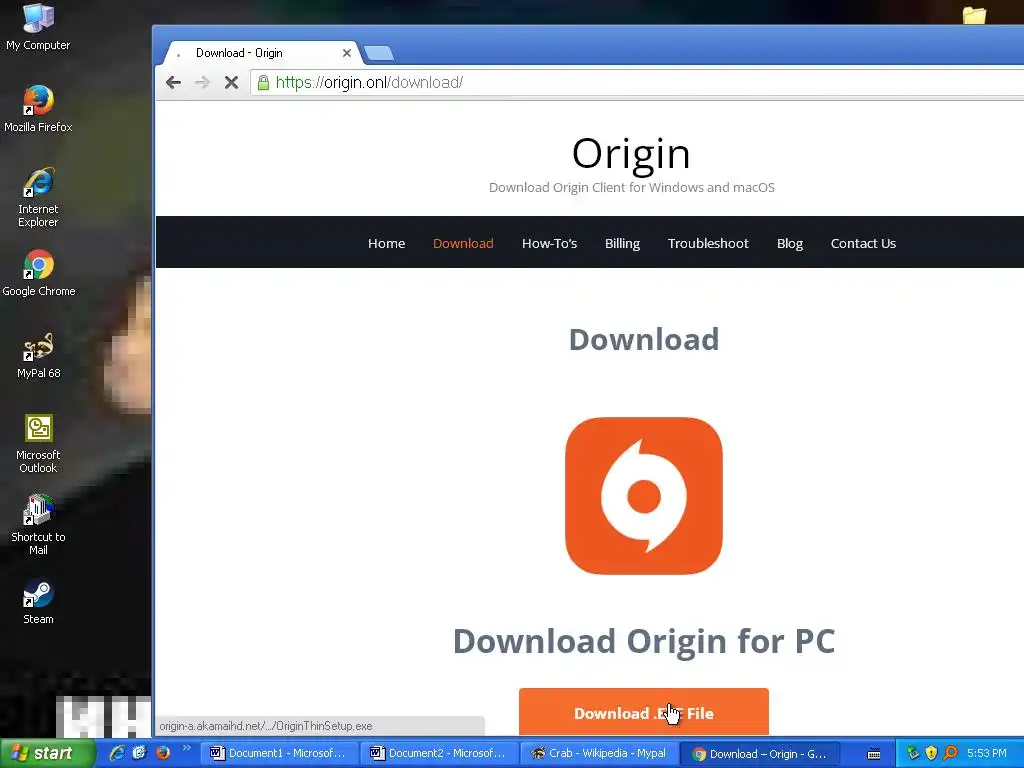
Task: Open the folder icon on the desktop
Action: pyautogui.click(x=974, y=14)
